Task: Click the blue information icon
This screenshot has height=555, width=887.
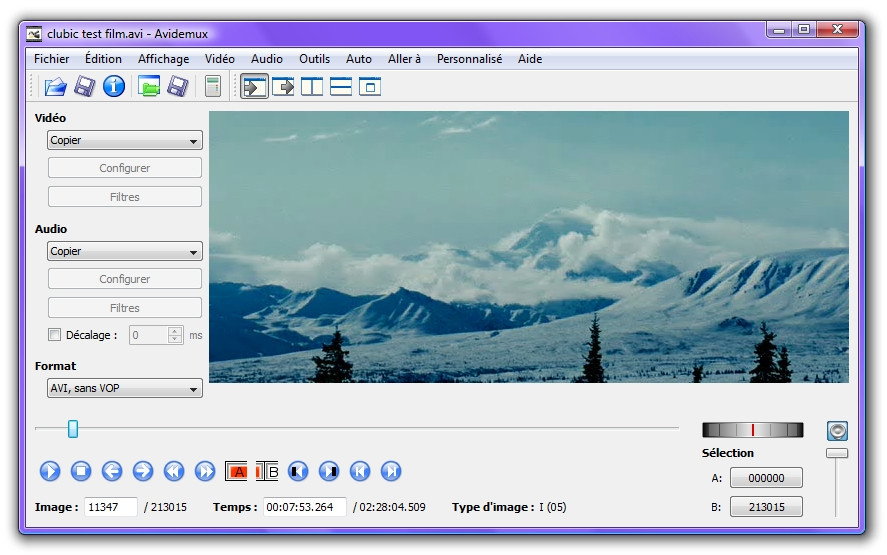Action: (114, 87)
